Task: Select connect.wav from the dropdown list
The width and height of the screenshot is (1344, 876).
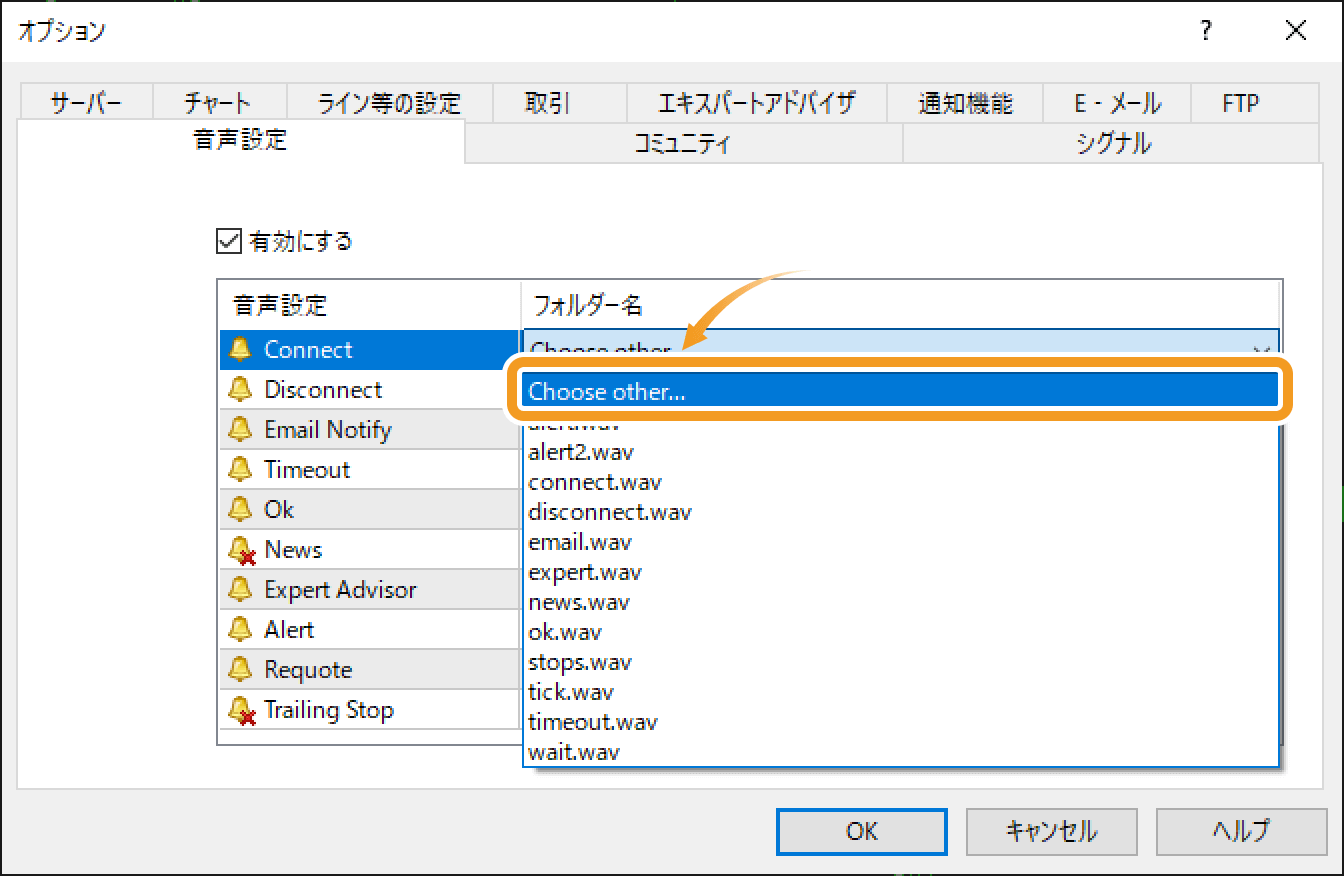Action: point(594,482)
